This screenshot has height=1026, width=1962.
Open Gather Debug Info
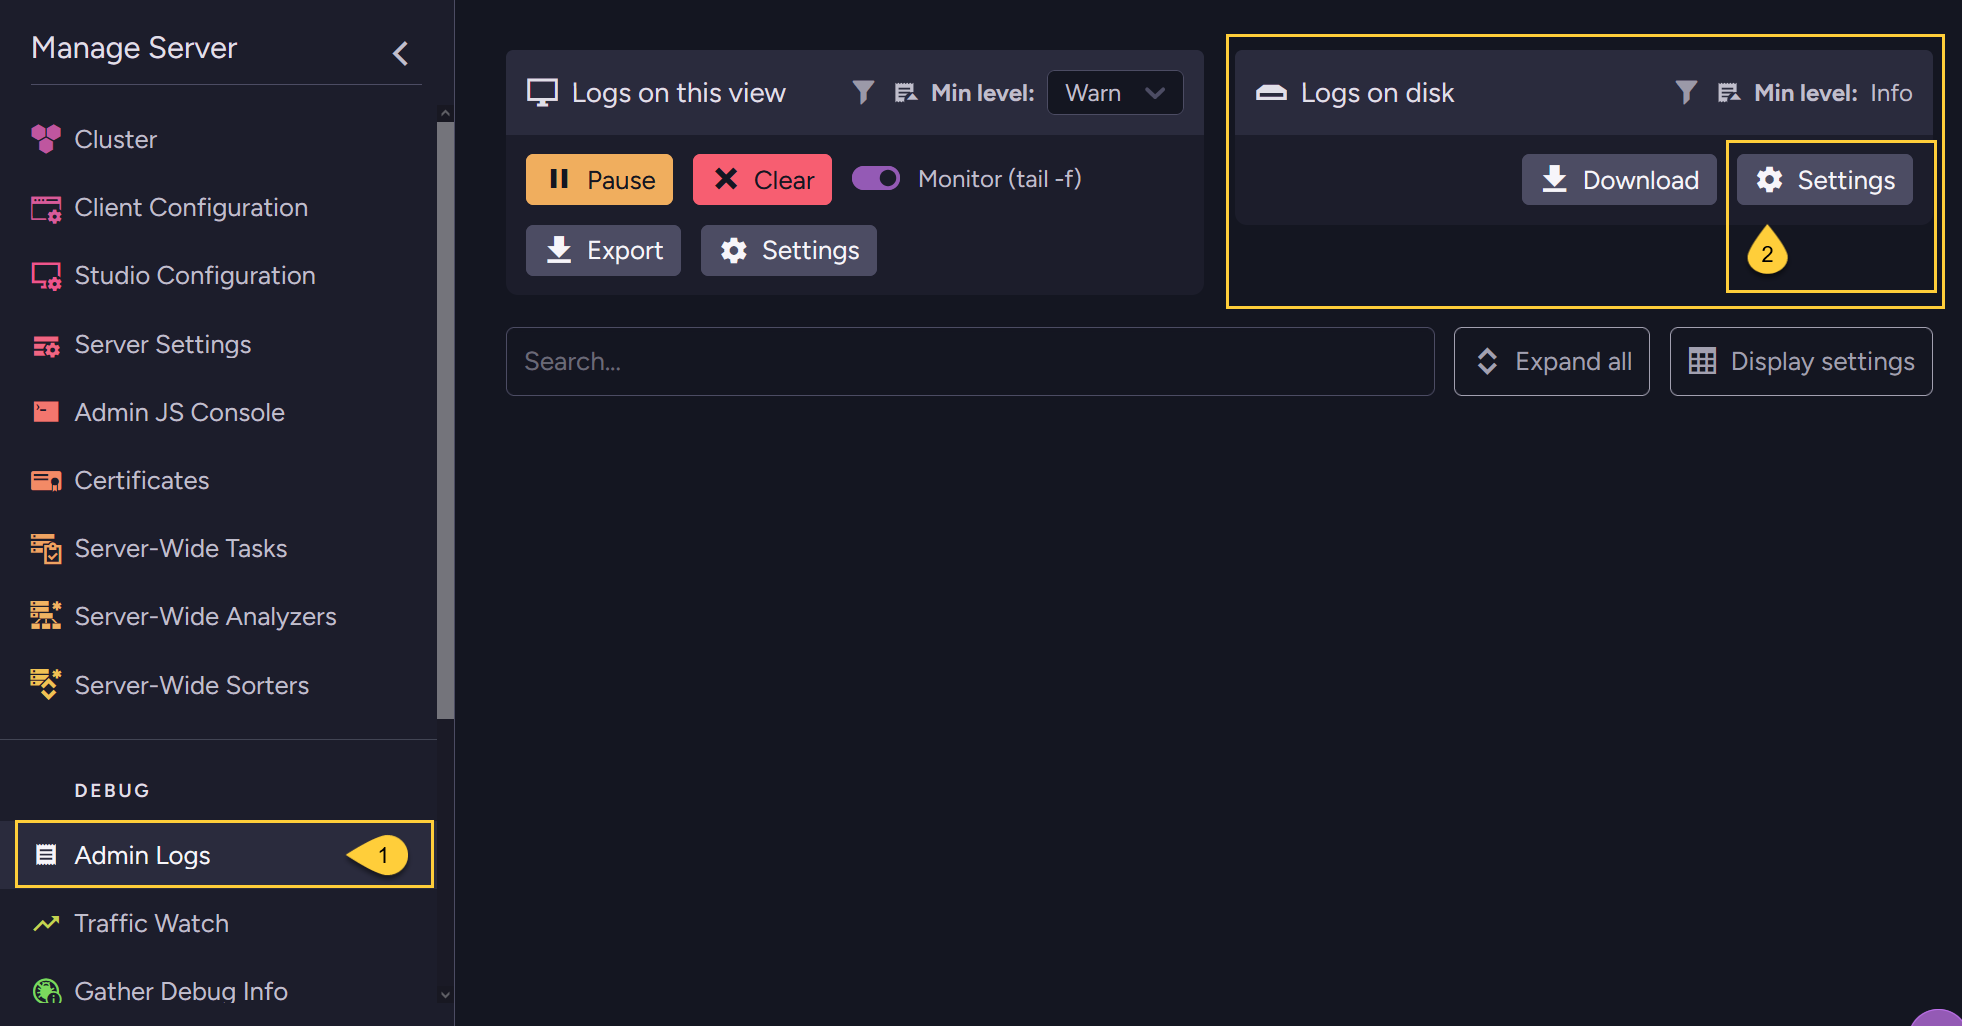[180, 991]
